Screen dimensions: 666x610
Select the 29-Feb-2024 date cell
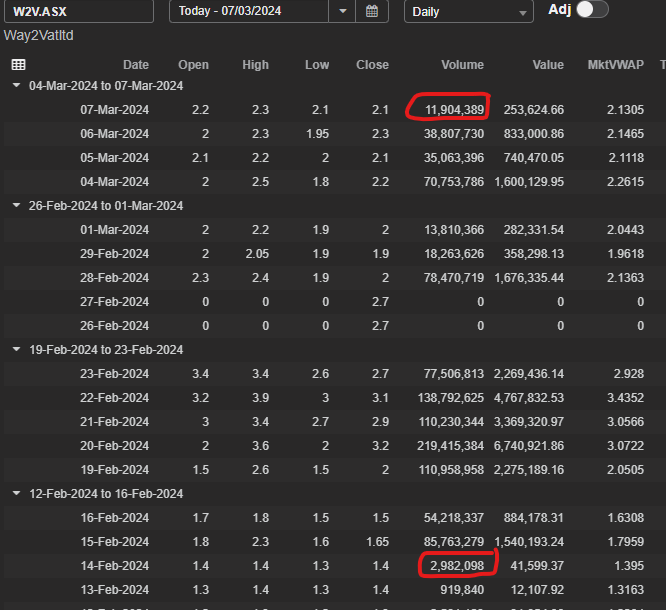(x=114, y=254)
